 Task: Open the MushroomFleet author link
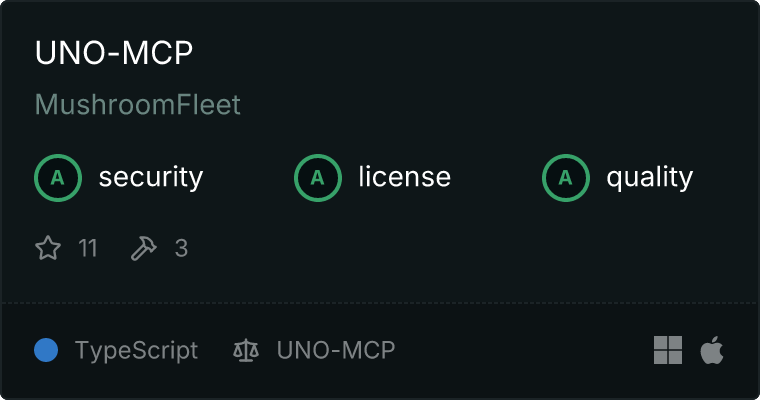pyautogui.click(x=138, y=105)
